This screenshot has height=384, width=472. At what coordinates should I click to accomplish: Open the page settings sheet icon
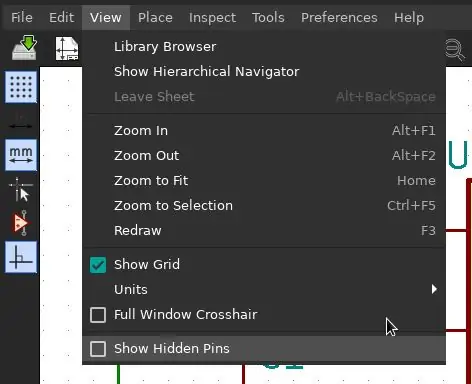(67, 49)
